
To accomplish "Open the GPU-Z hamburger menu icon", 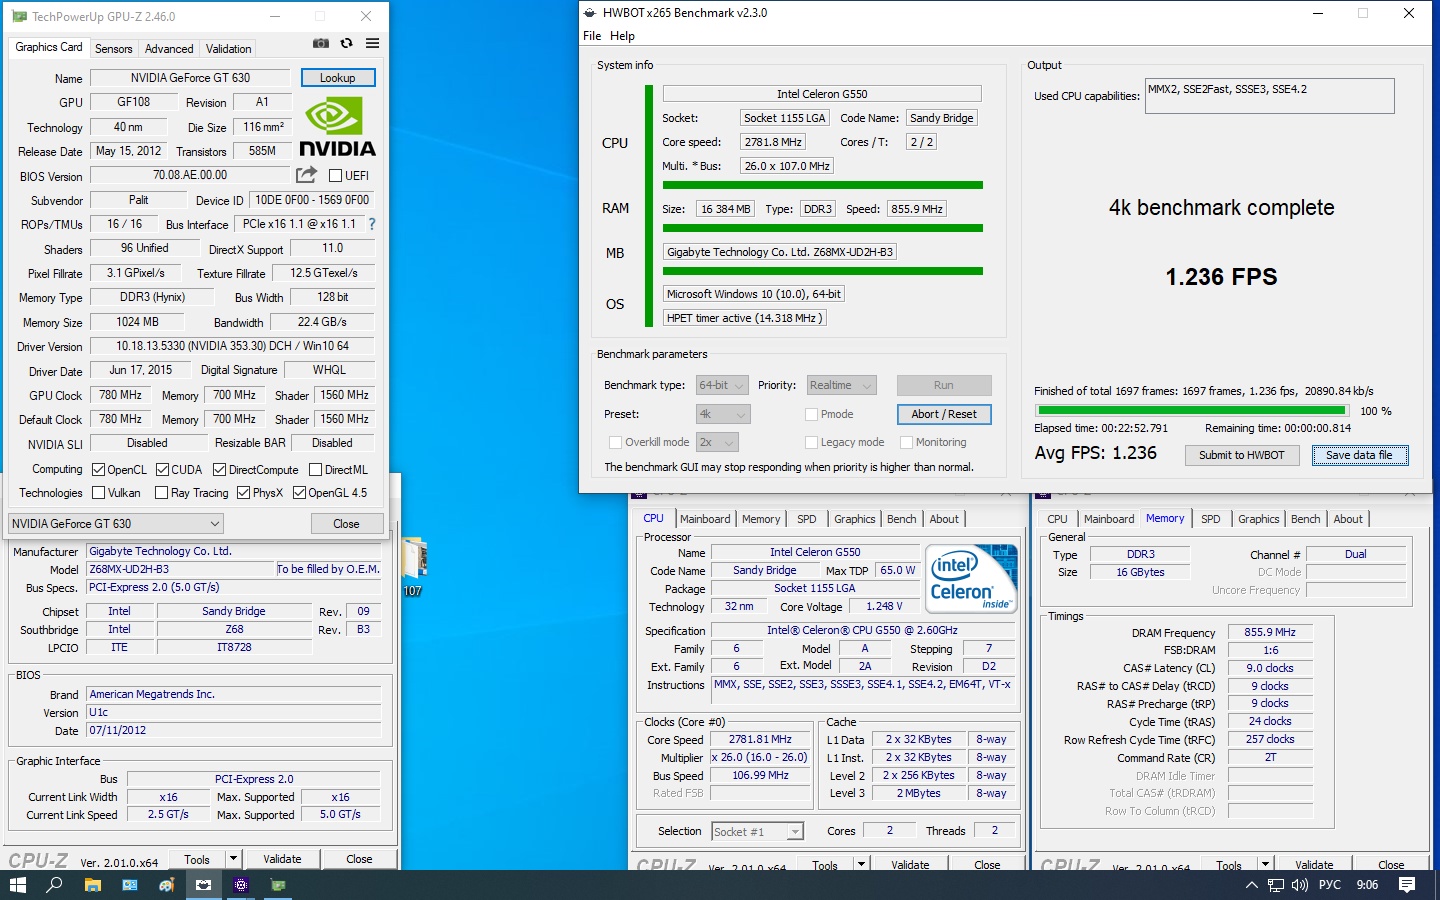I will [372, 44].
